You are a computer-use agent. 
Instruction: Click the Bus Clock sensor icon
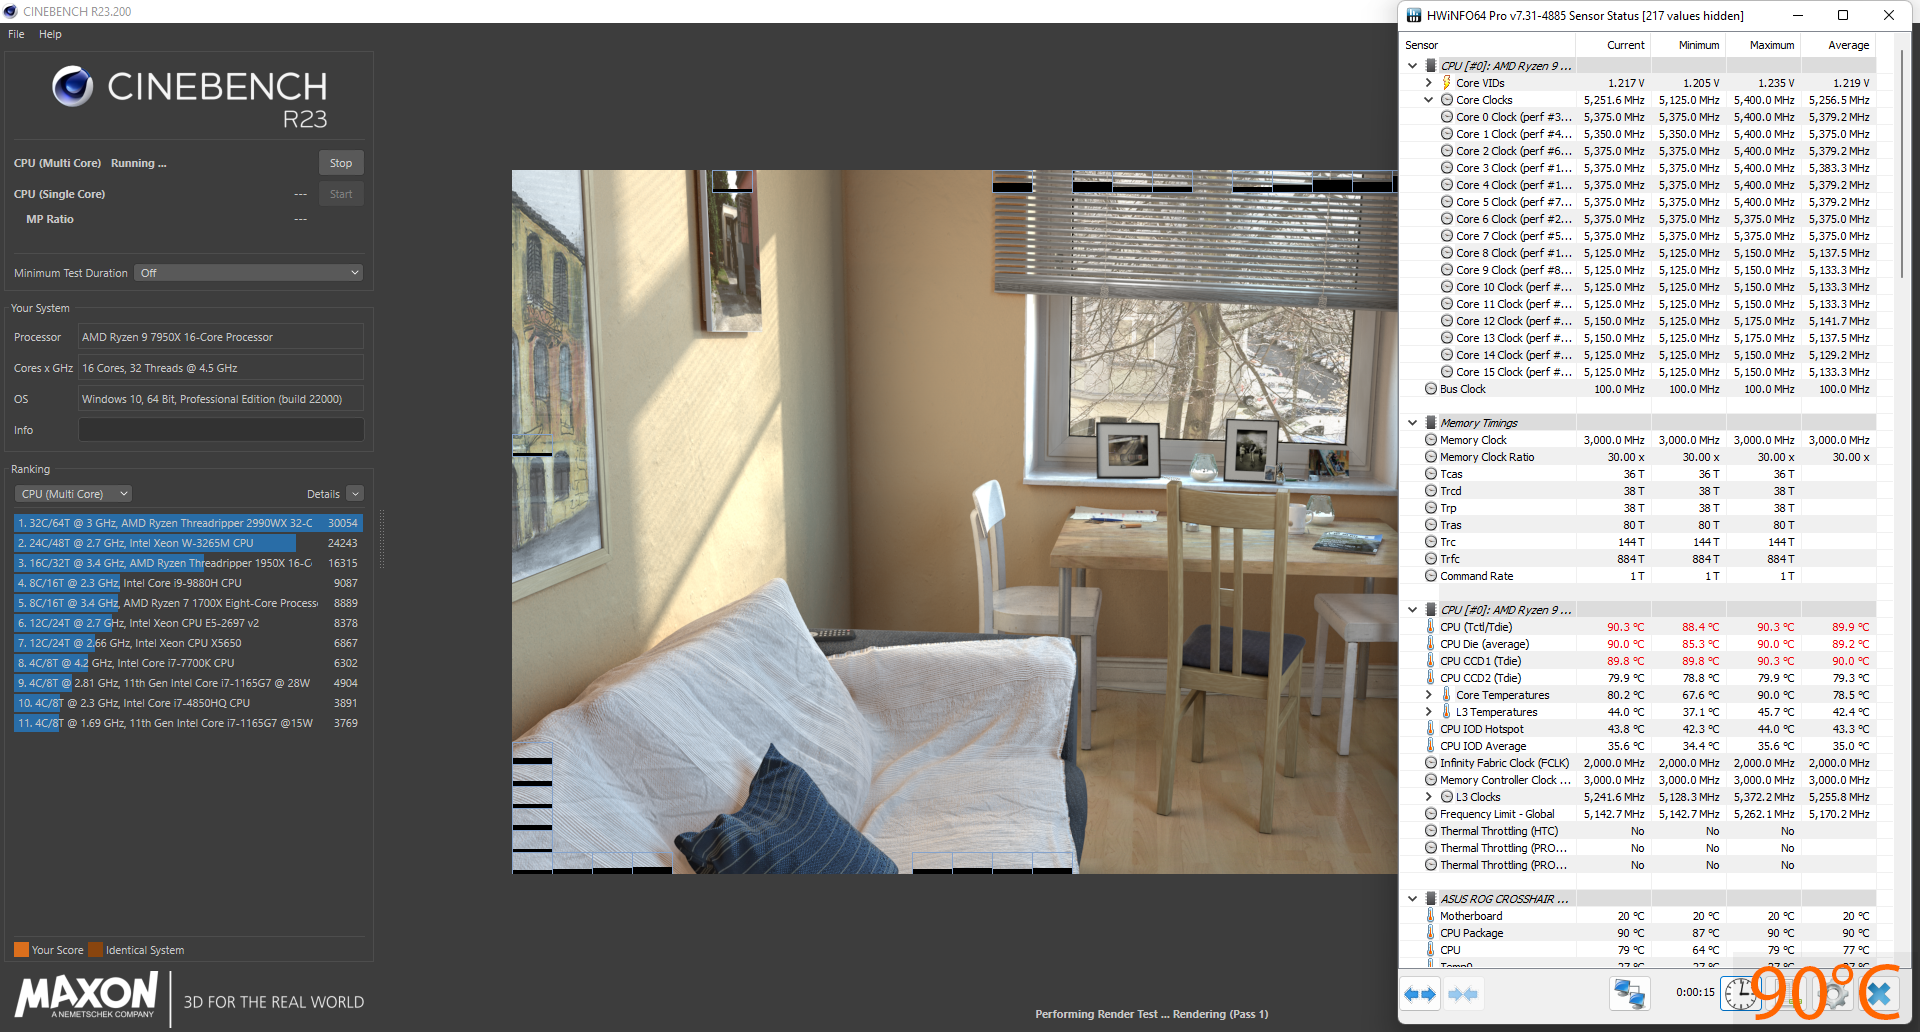tap(1431, 389)
